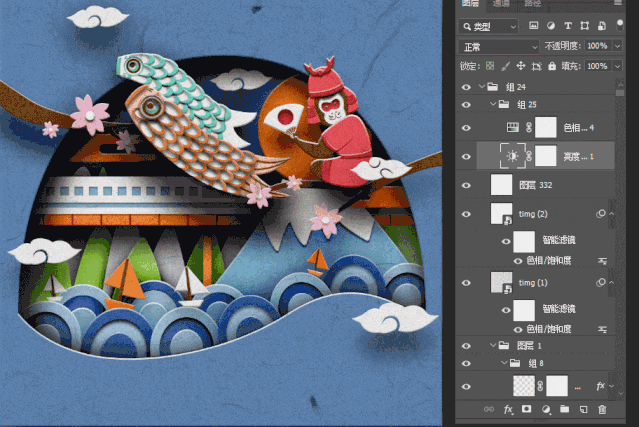
Task: Toggle visibility of 图层 332 layer
Action: [x=466, y=185]
